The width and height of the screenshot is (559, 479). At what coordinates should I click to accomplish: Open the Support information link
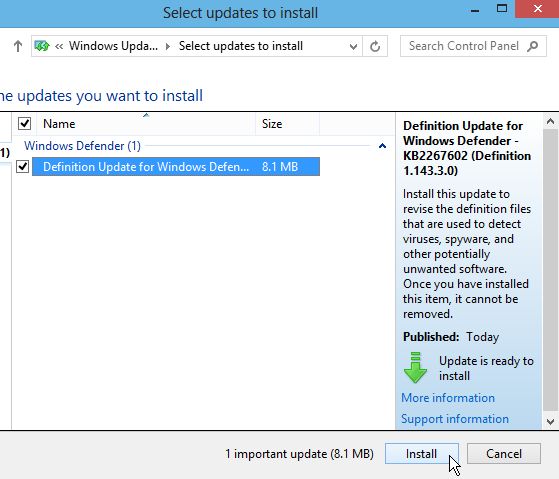[x=455, y=419]
